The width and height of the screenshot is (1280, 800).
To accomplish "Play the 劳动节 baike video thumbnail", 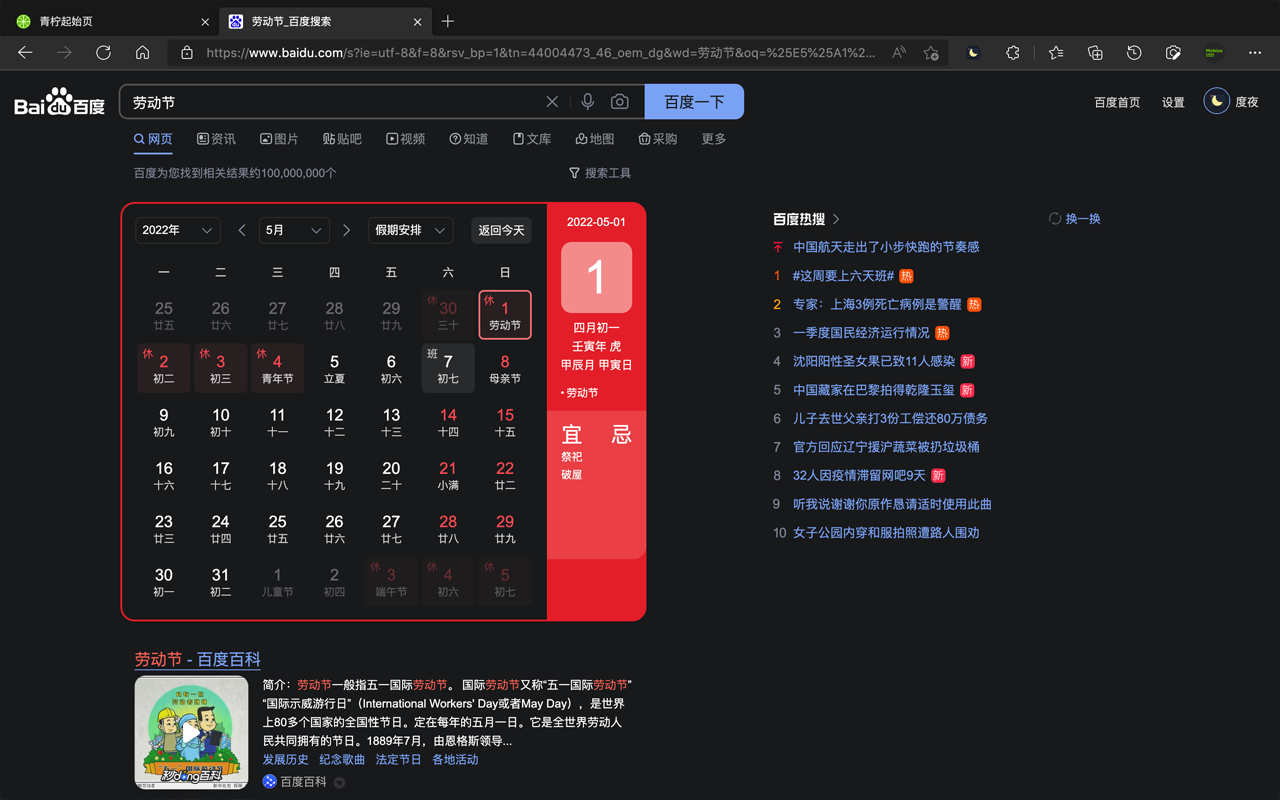I will [x=192, y=733].
